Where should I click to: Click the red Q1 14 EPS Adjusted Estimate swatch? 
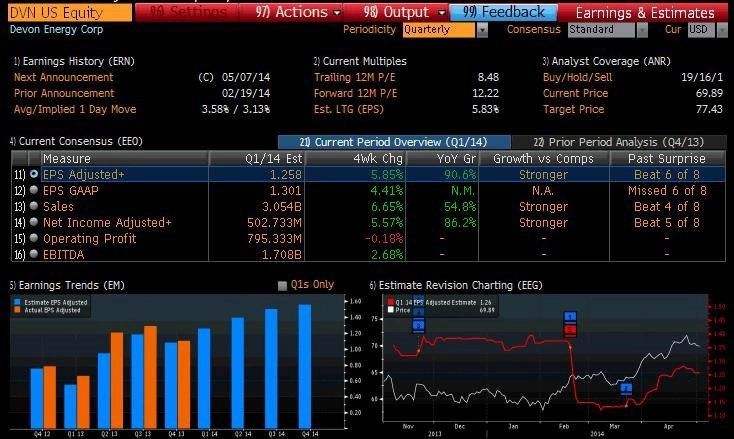click(390, 302)
